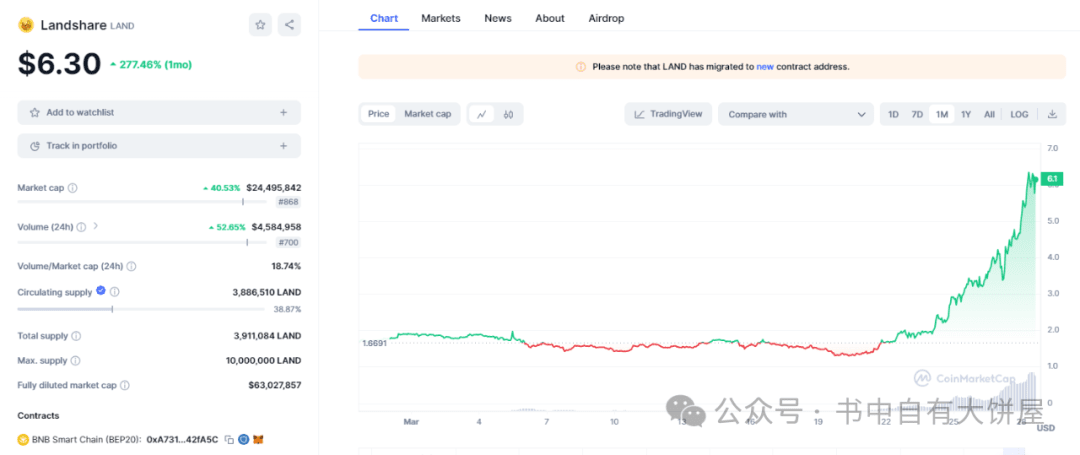Add LAND to MetaMask via fox icon
The width and height of the screenshot is (1080, 455).
pyautogui.click(x=258, y=439)
